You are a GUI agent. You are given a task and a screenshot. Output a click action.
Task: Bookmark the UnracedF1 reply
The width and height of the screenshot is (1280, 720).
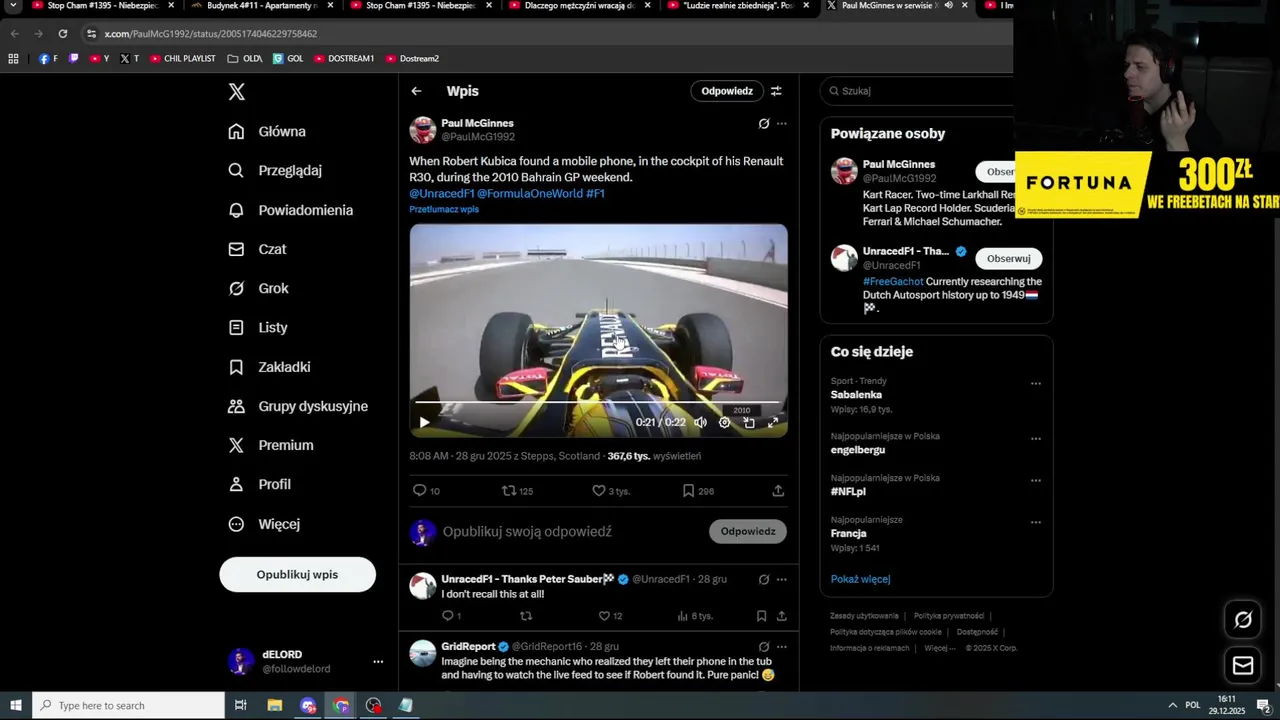(761, 616)
